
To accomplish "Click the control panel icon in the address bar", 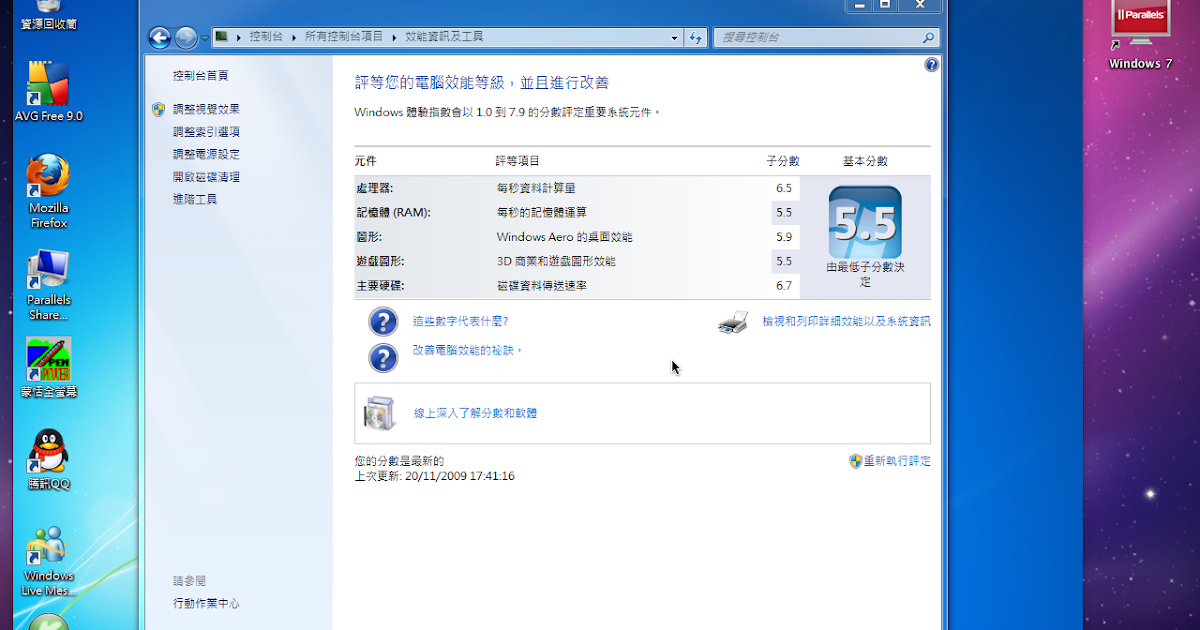I will tap(222, 37).
